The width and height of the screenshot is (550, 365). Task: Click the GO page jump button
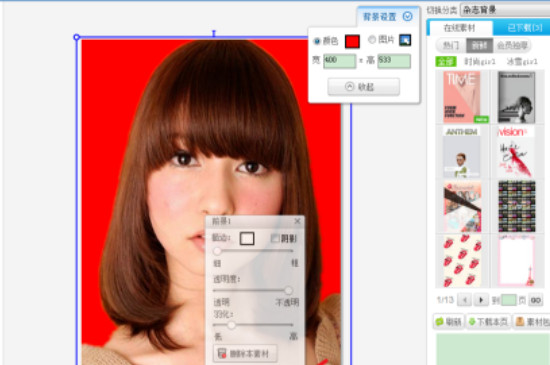coord(536,300)
